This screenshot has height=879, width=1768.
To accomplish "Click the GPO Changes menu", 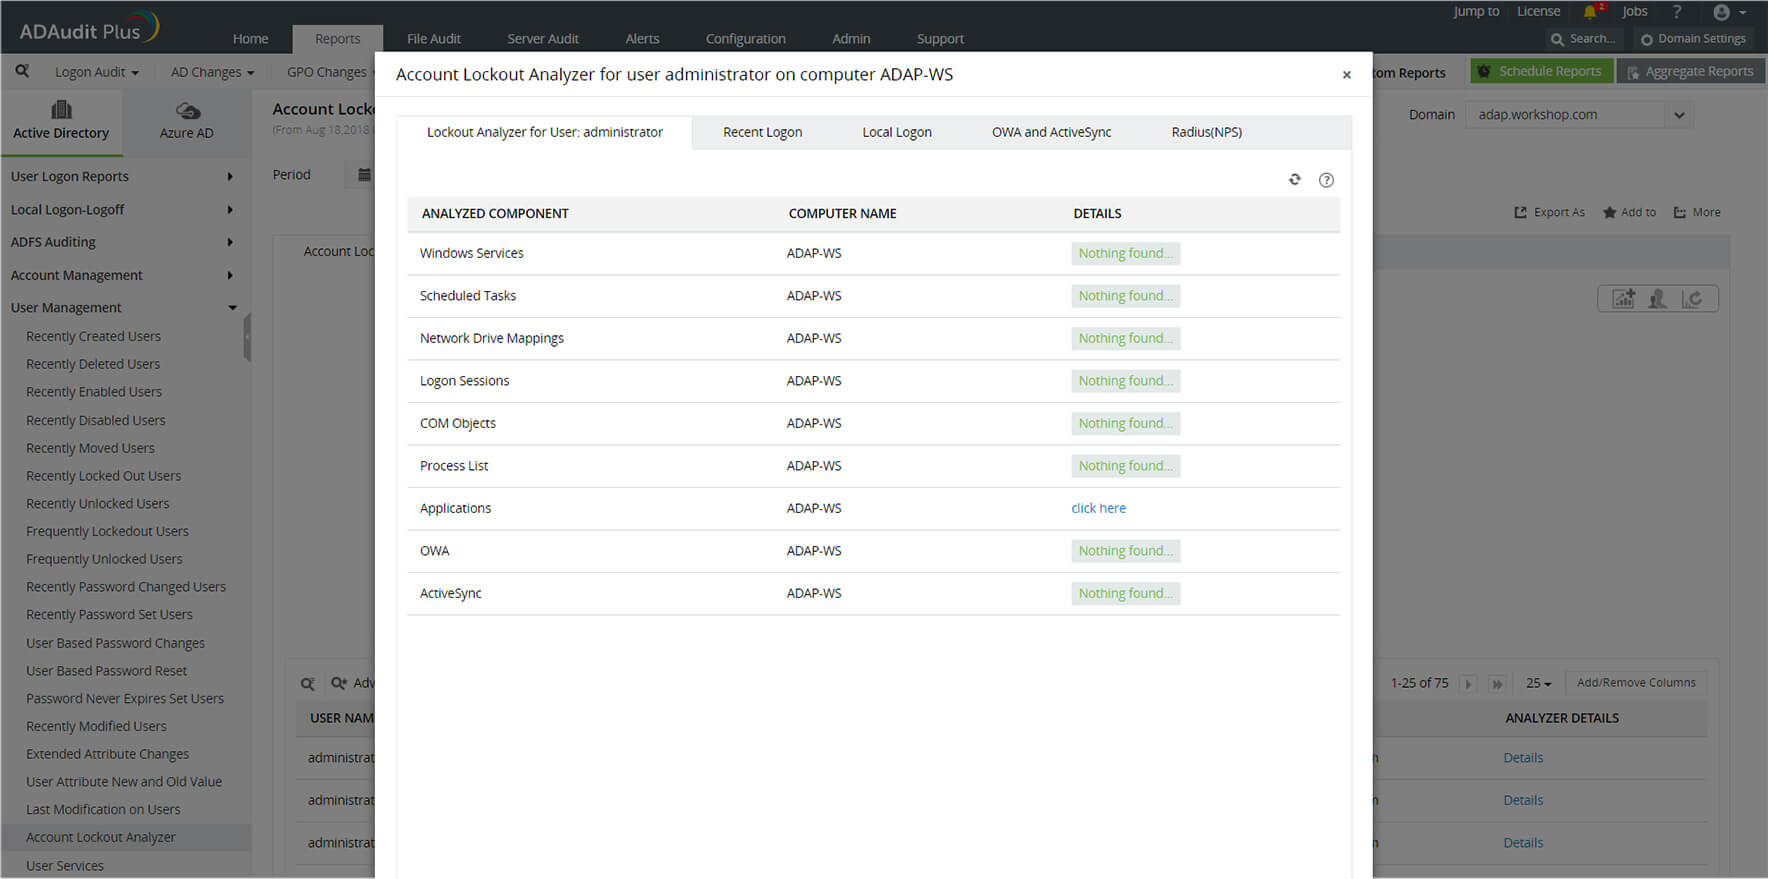I will pyautogui.click(x=327, y=72).
